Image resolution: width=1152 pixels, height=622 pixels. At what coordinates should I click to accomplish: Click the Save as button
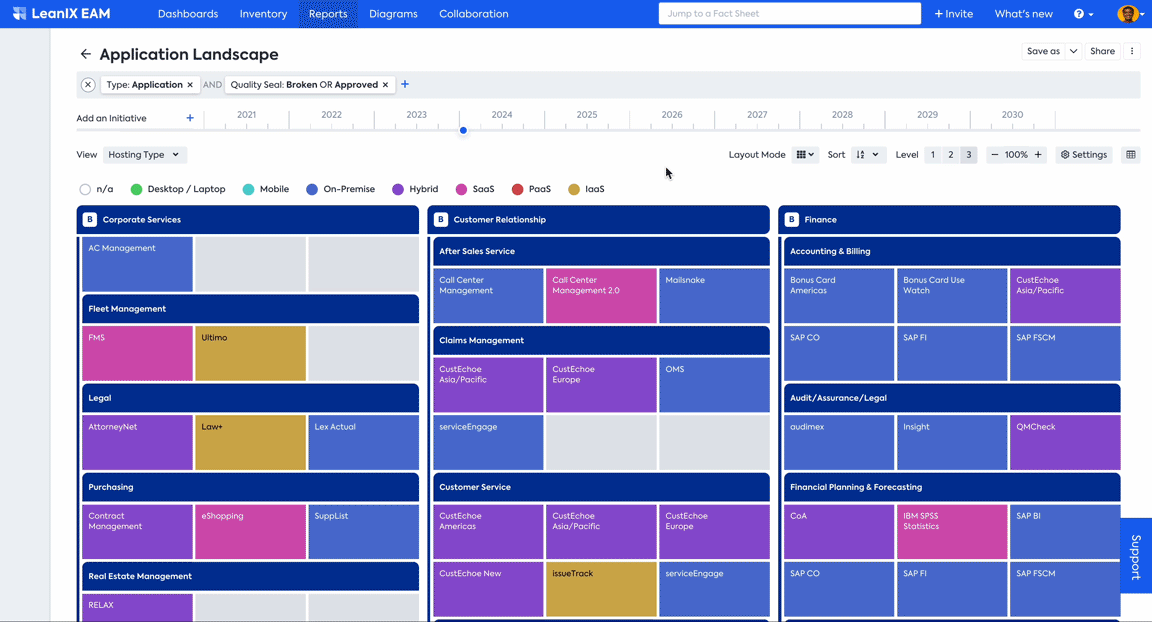click(x=1043, y=51)
